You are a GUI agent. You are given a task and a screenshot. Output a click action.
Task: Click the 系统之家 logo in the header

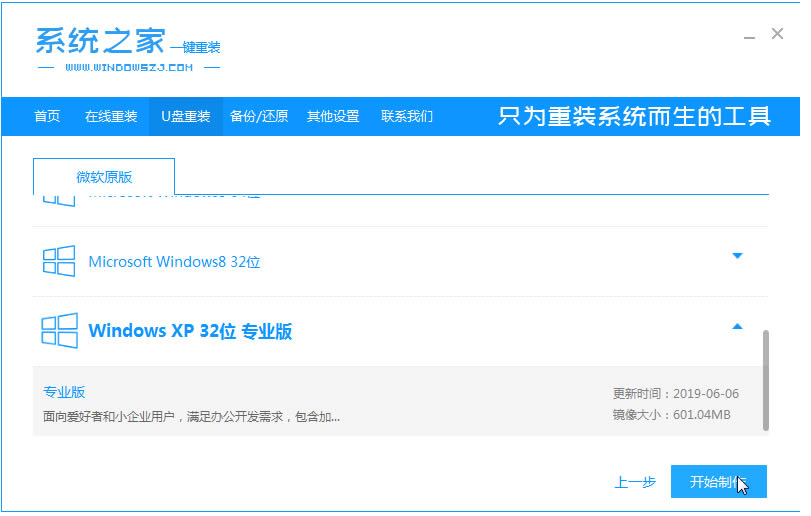coord(128,50)
